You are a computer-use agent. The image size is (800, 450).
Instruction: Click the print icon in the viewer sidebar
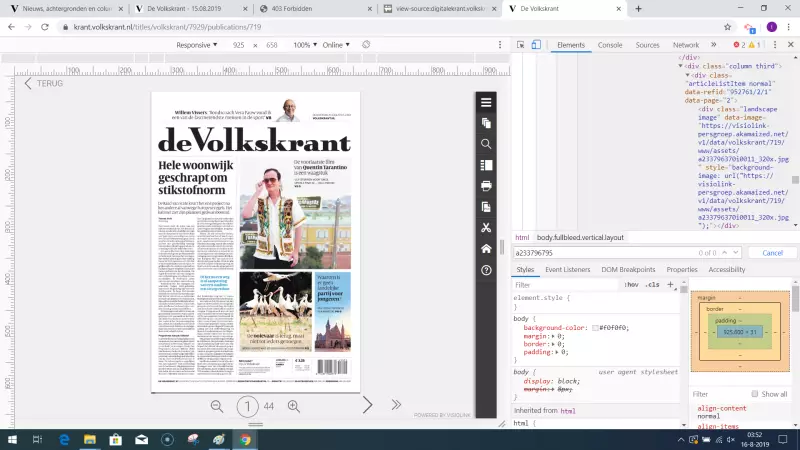point(486,186)
